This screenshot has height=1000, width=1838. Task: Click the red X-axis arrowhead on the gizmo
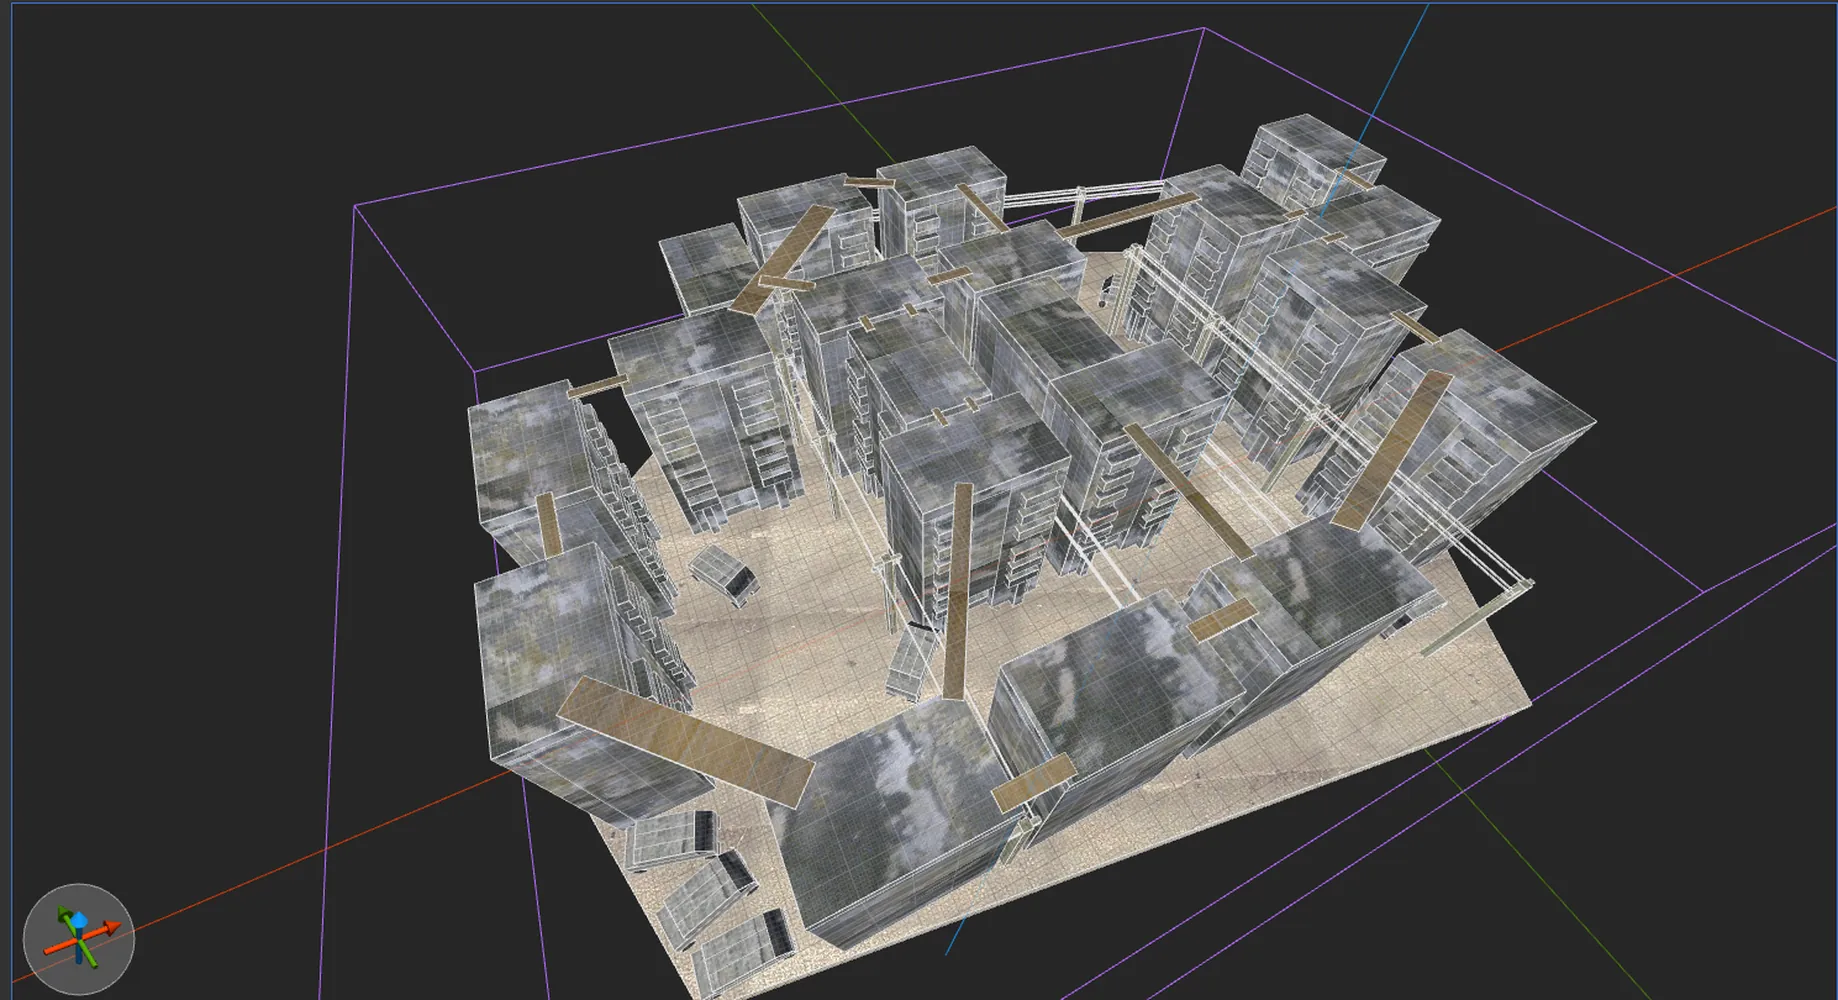(x=113, y=929)
